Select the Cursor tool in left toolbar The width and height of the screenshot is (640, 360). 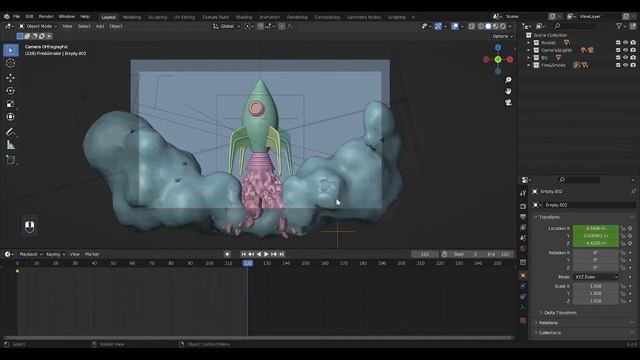click(x=11, y=63)
